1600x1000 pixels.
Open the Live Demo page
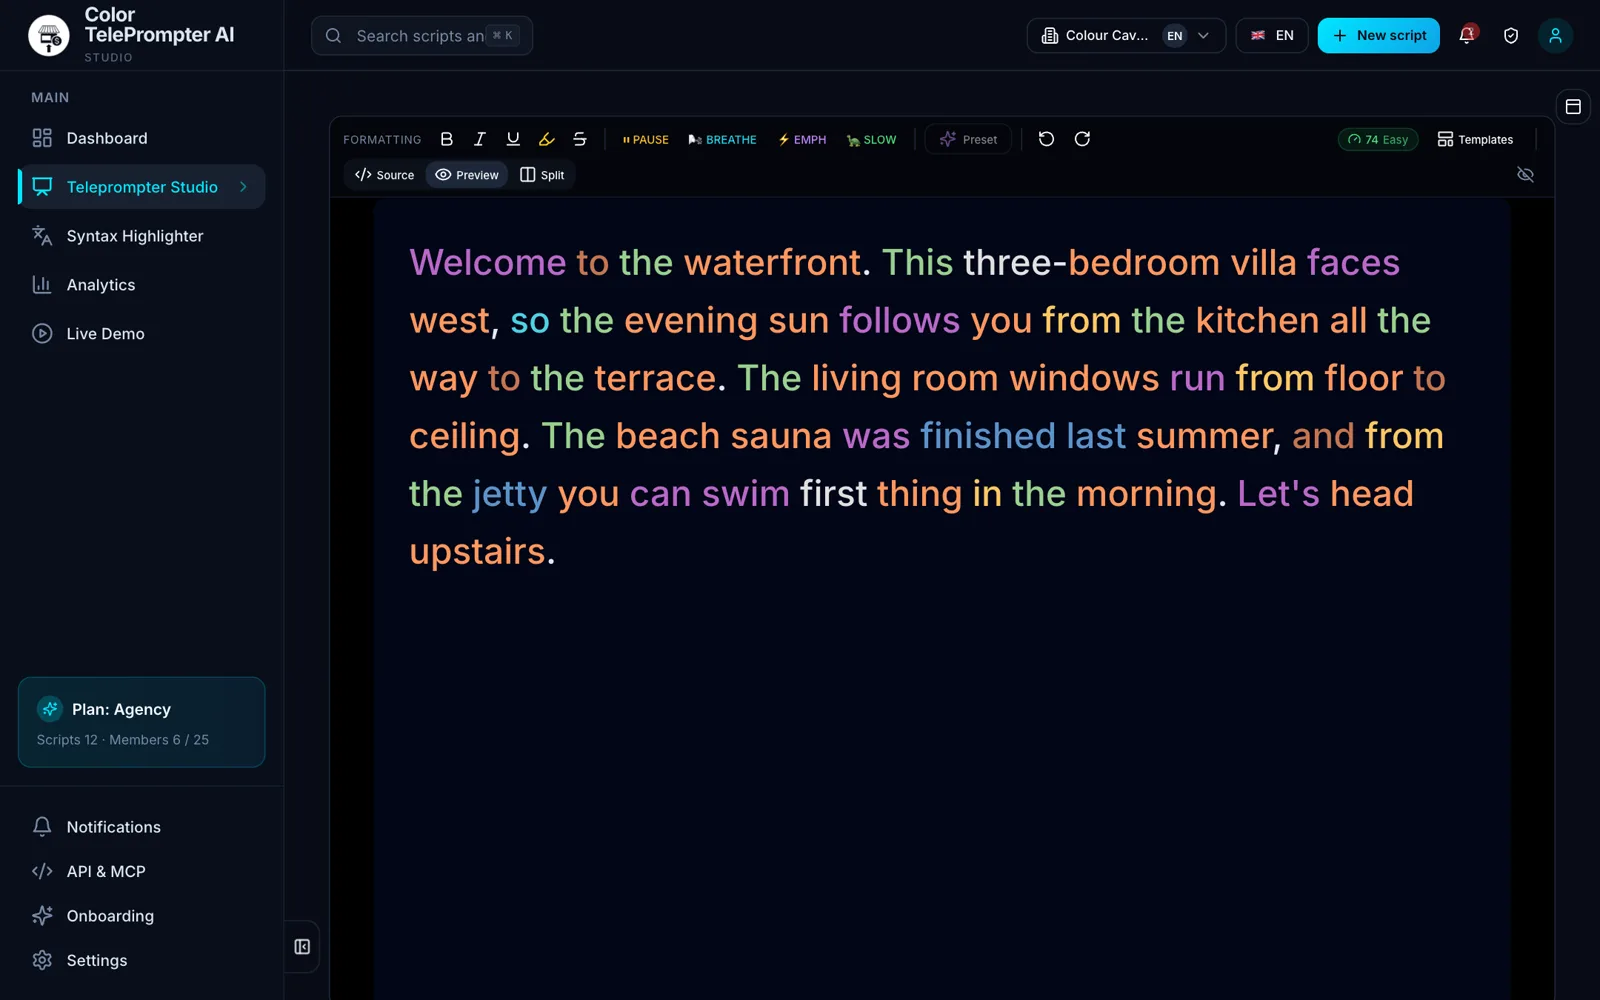pyautogui.click(x=142, y=334)
